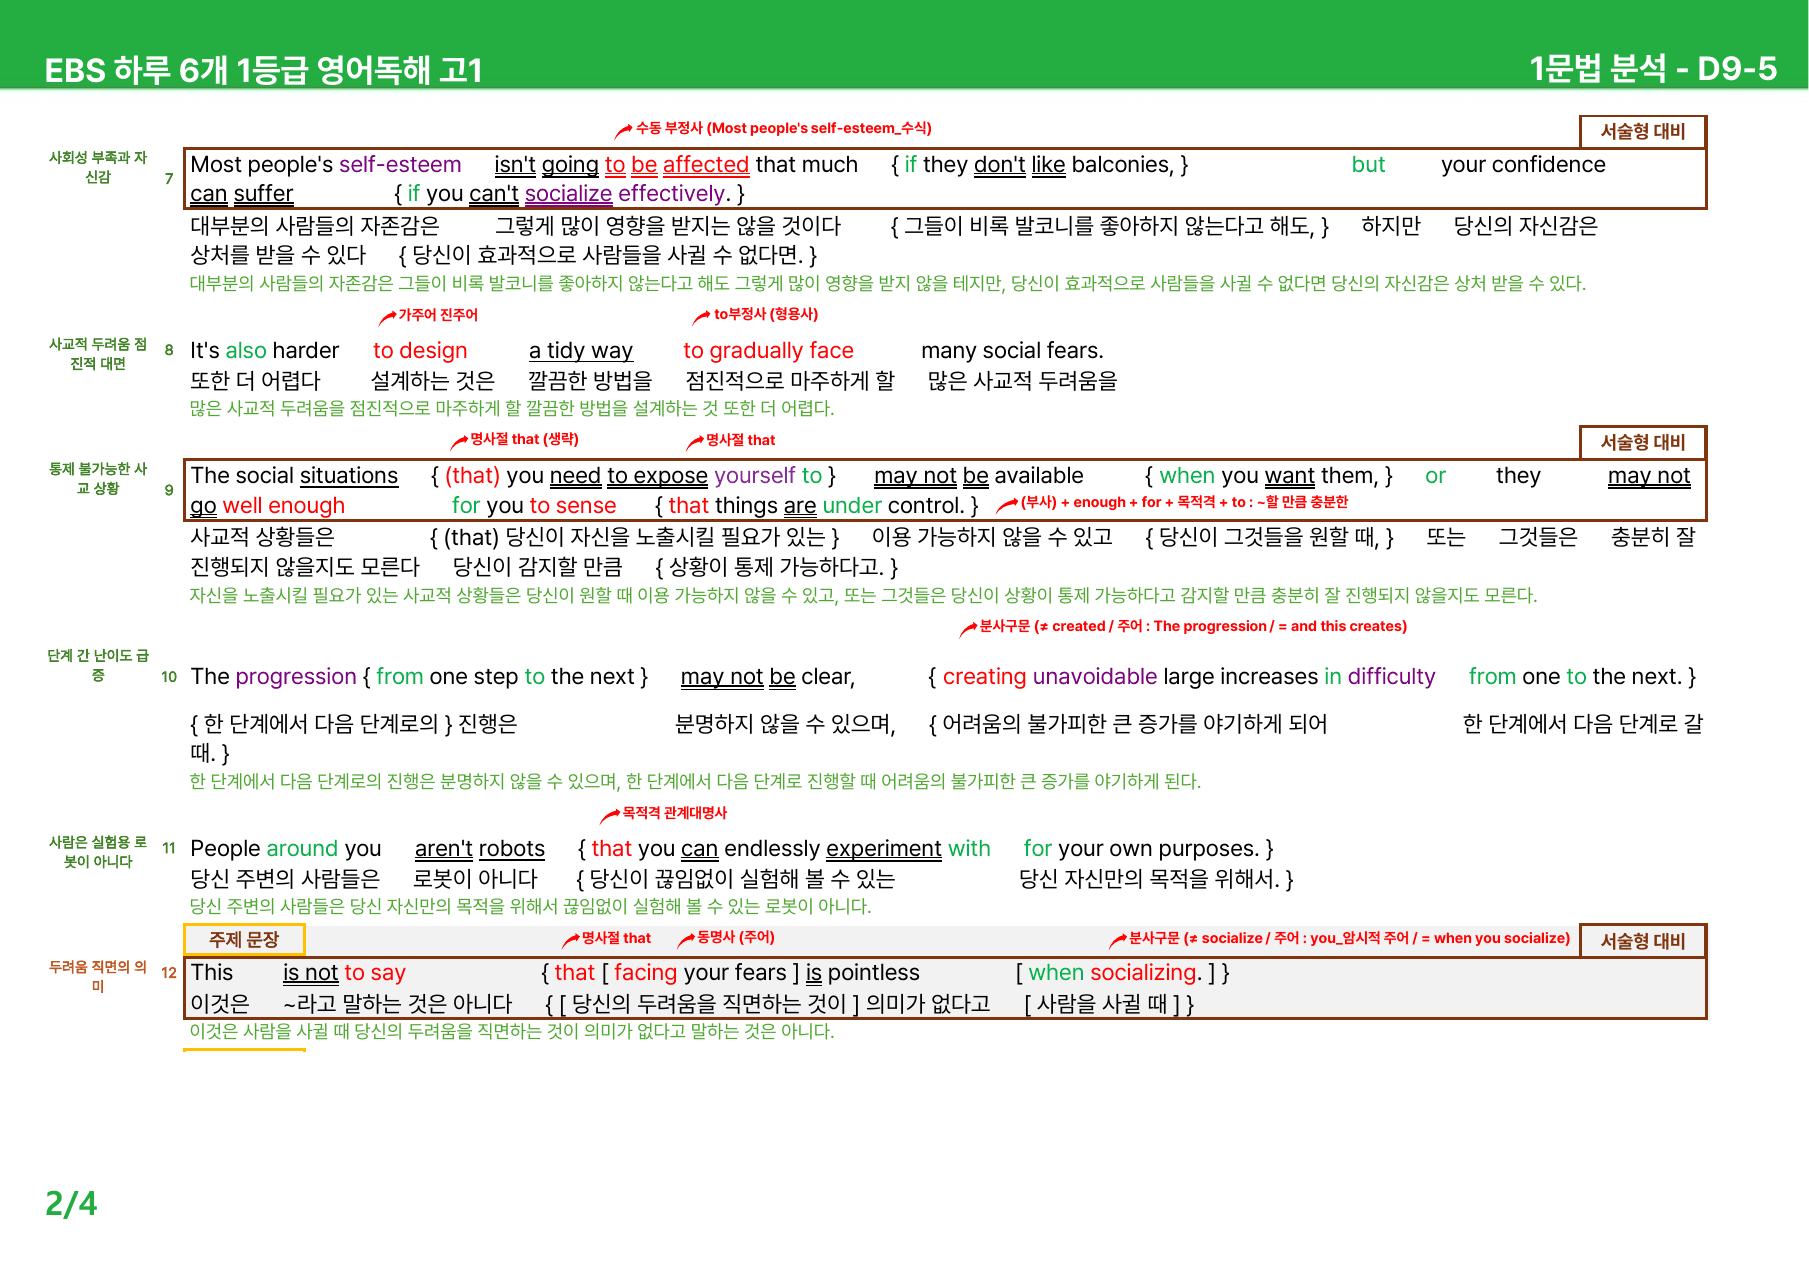Click the phrase 'is pointless'

point(863,972)
